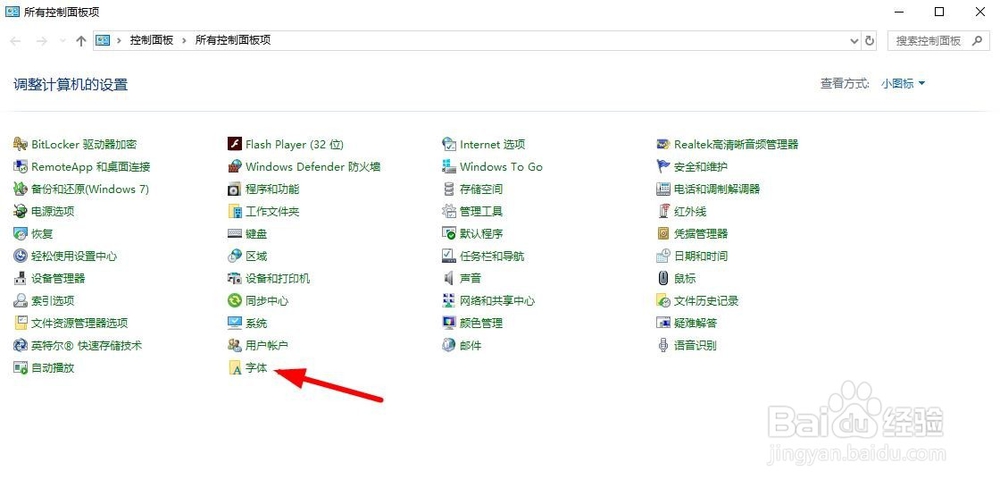This screenshot has width=1000, height=488.
Task: Click the 电源选项 battery icon
Action: click(x=20, y=212)
